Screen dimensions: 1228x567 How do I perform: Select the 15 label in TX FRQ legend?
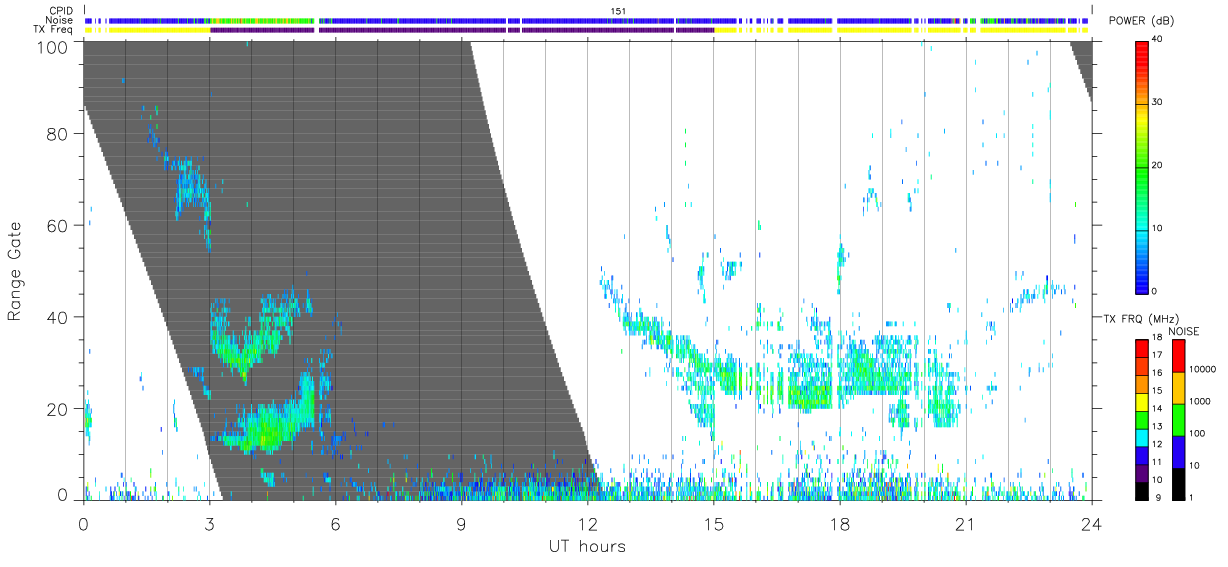tap(1157, 391)
